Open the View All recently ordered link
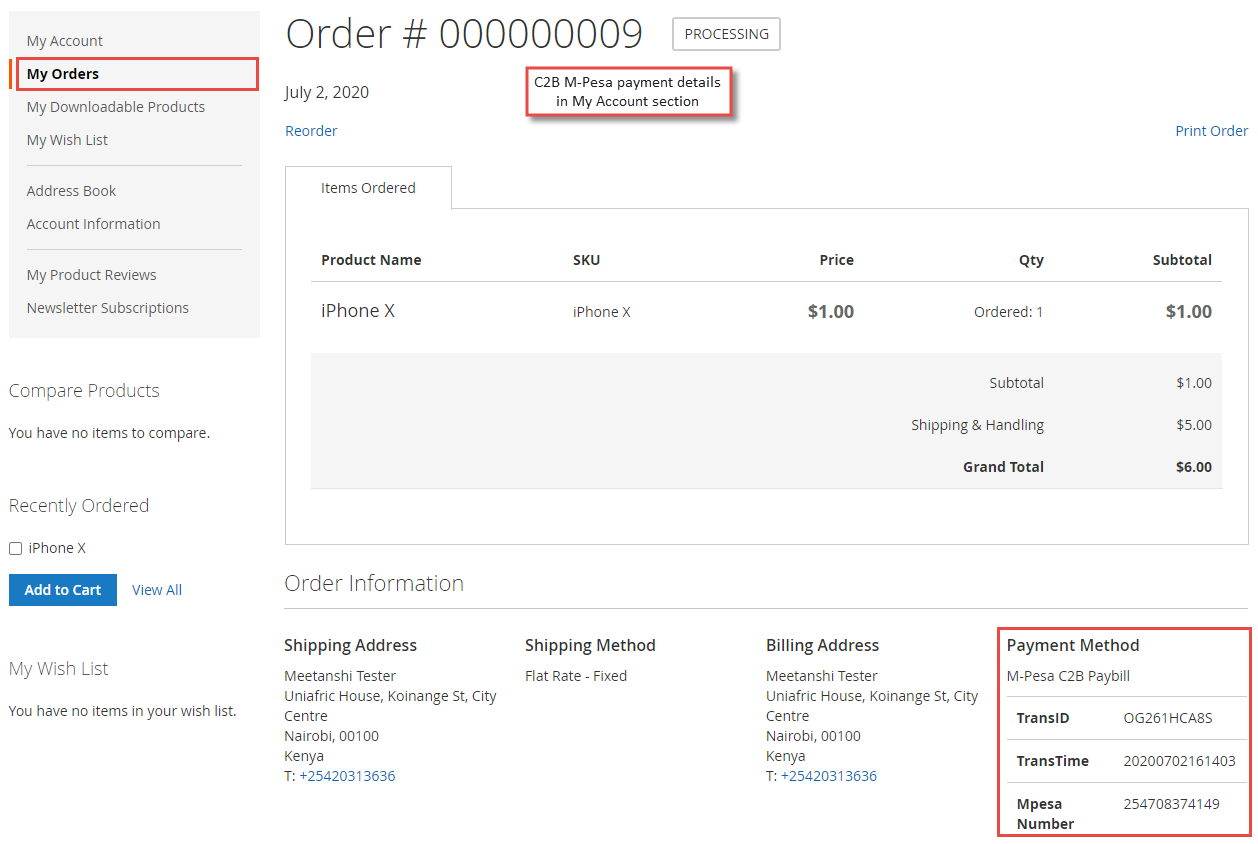 pyautogui.click(x=157, y=590)
